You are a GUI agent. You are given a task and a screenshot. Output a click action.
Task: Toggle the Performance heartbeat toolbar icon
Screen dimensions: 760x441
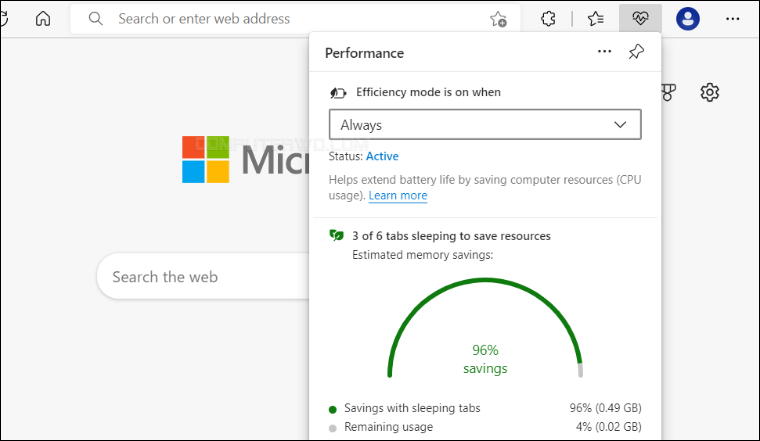(x=638, y=19)
